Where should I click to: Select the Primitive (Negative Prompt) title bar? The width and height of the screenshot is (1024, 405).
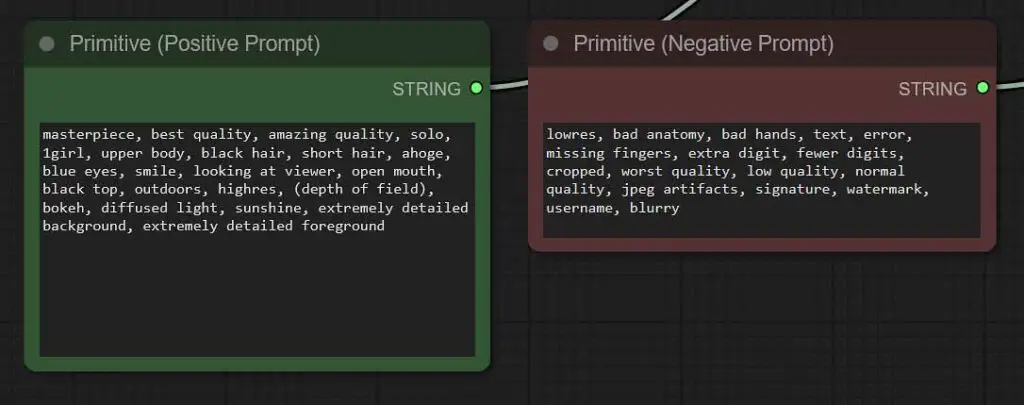click(750, 44)
